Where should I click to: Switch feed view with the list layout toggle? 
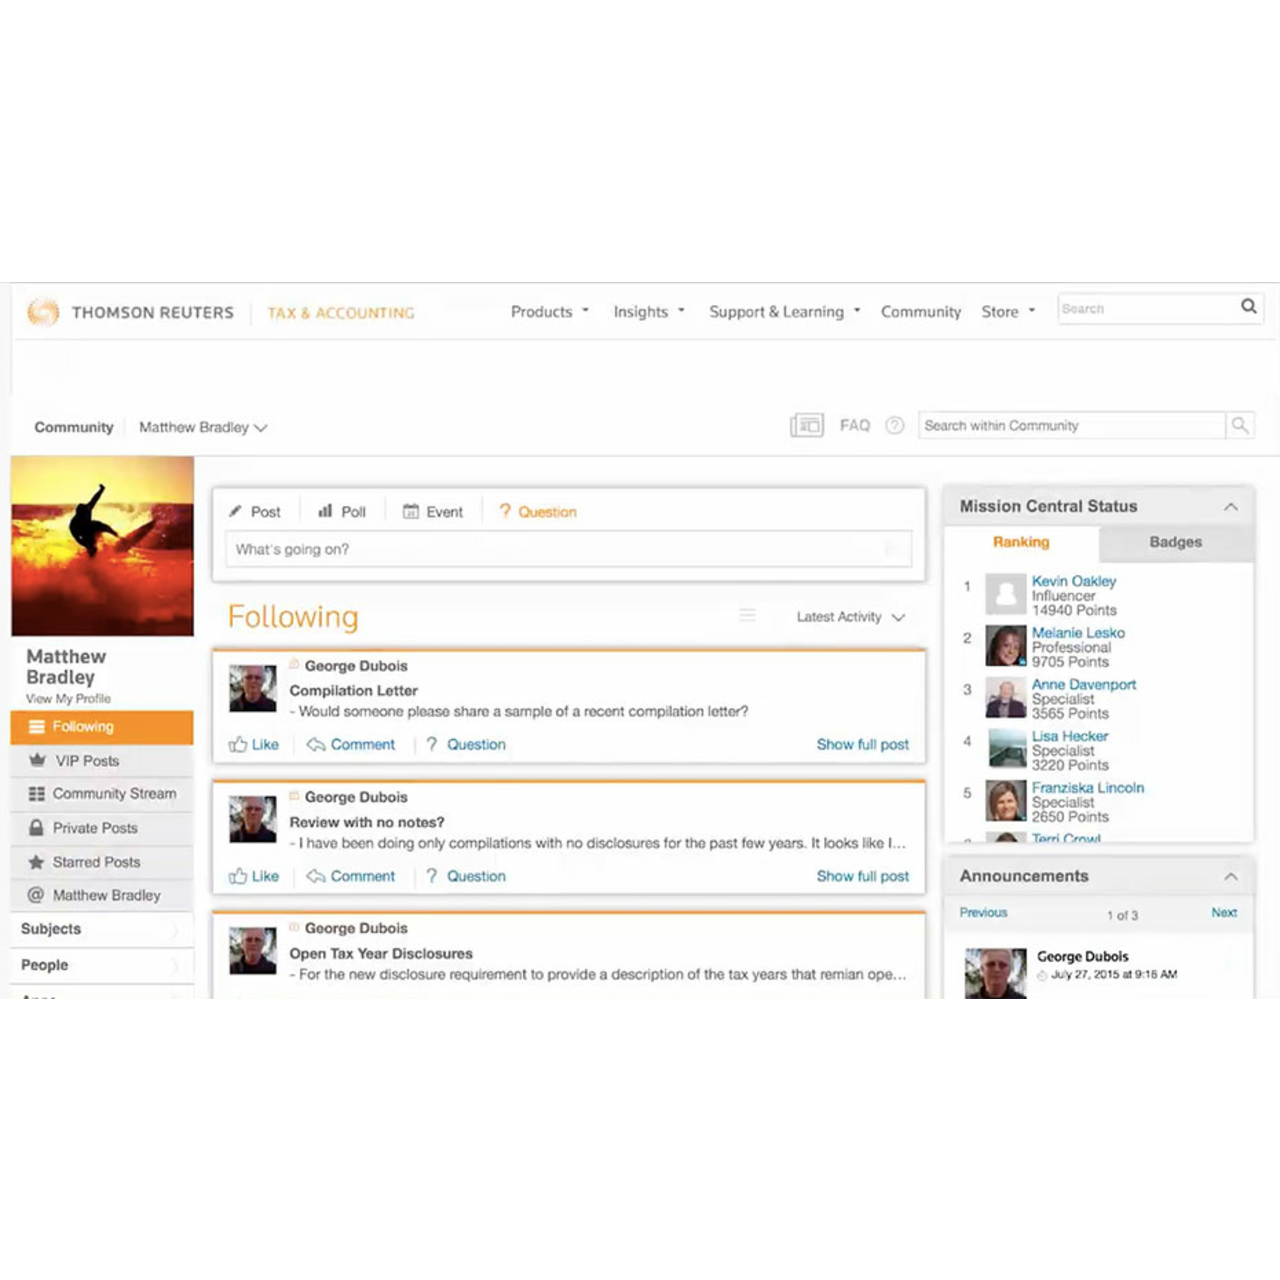coord(747,615)
